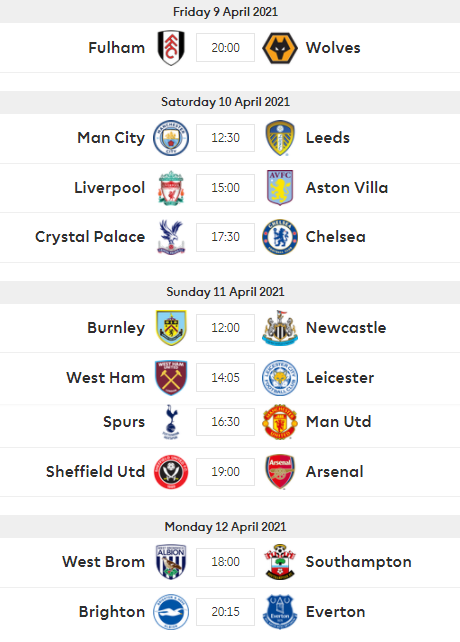The height and width of the screenshot is (642, 460).
Task: Click the 20:15 Brighton v Everton time box
Action: pyautogui.click(x=225, y=612)
